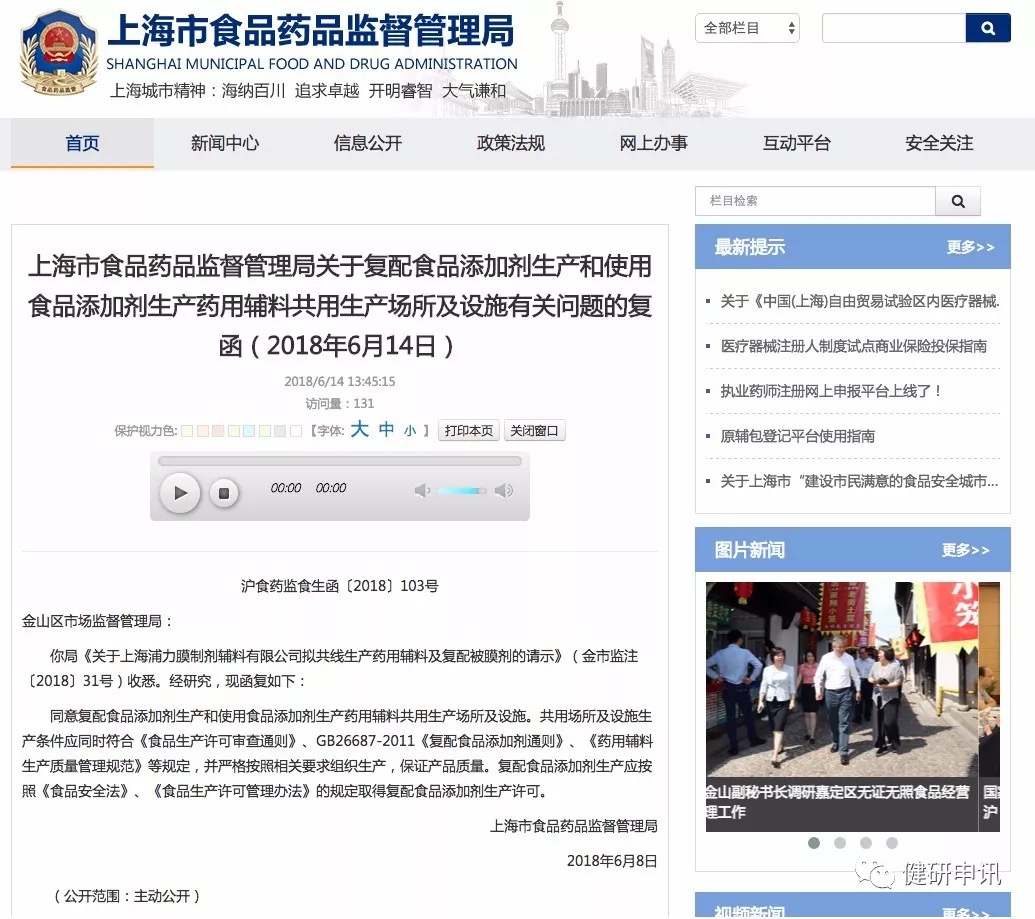
Task: Expand 更多>> in 最新提示 section
Action: [970, 247]
